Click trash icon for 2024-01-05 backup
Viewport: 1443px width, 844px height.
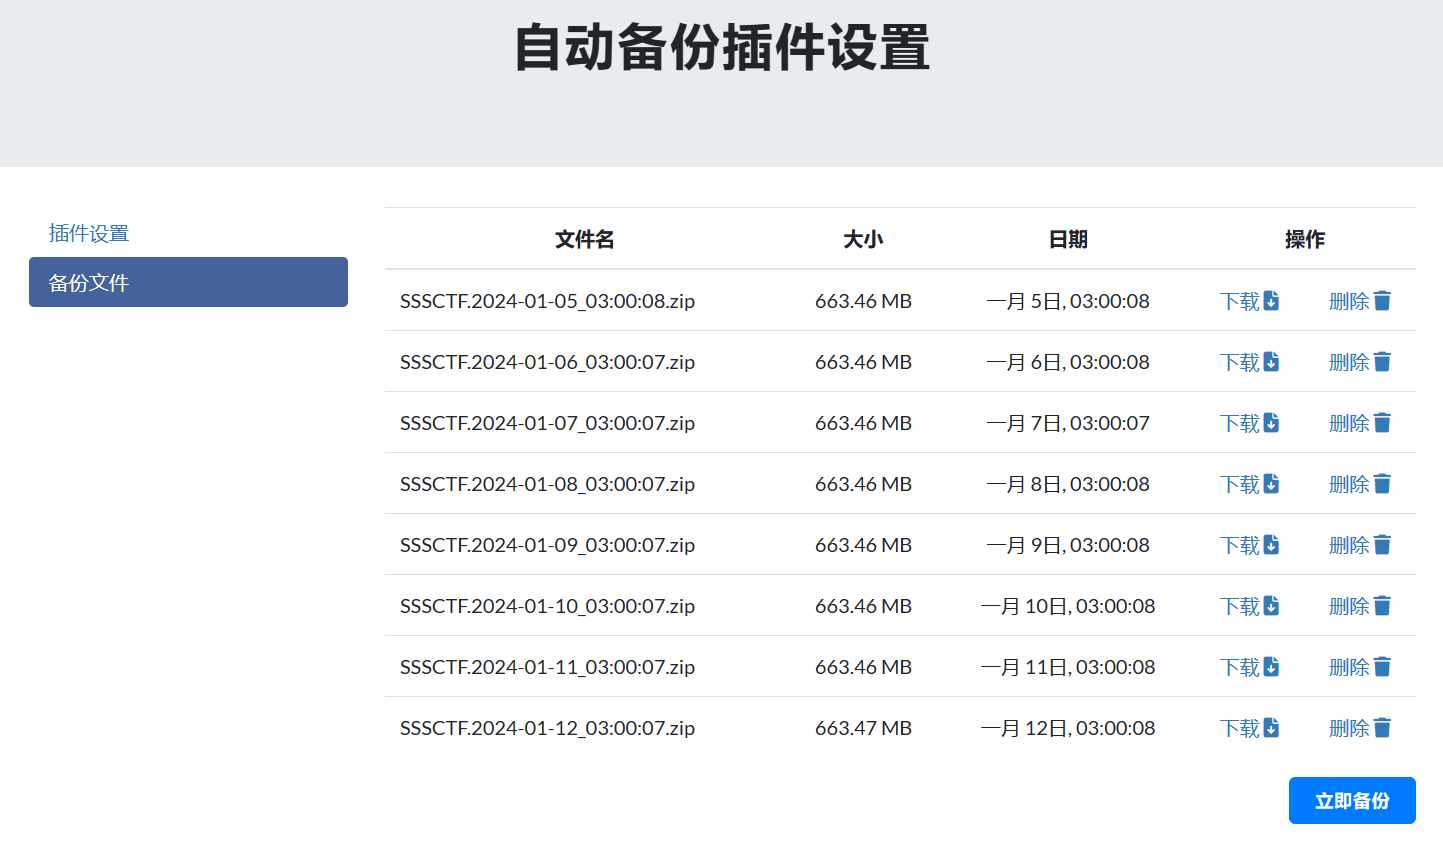pyautogui.click(x=1382, y=301)
